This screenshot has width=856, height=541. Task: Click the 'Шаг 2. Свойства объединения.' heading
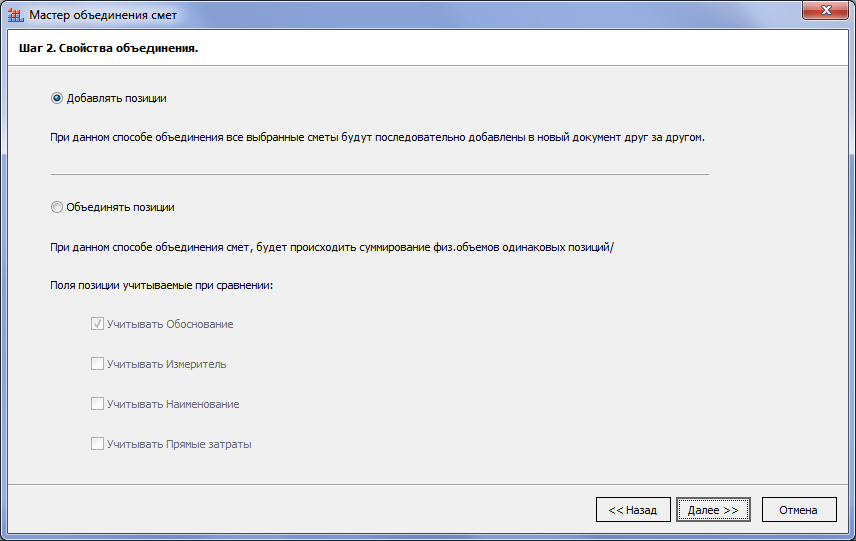(109, 48)
